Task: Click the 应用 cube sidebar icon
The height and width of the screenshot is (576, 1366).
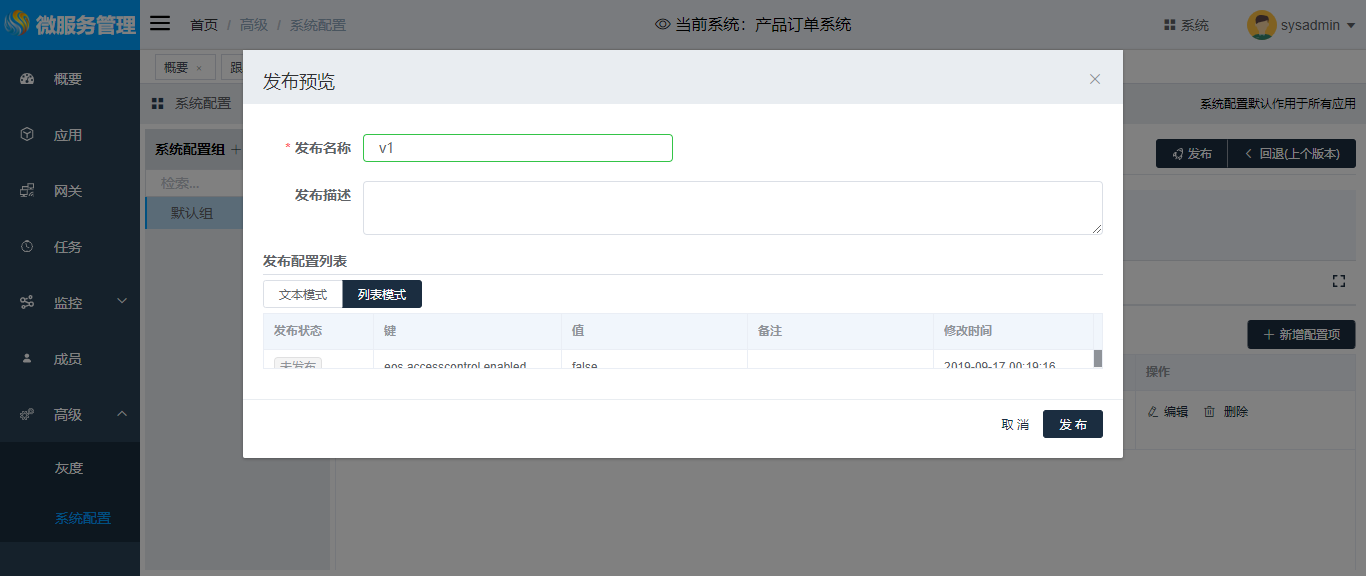Action: tap(27, 135)
